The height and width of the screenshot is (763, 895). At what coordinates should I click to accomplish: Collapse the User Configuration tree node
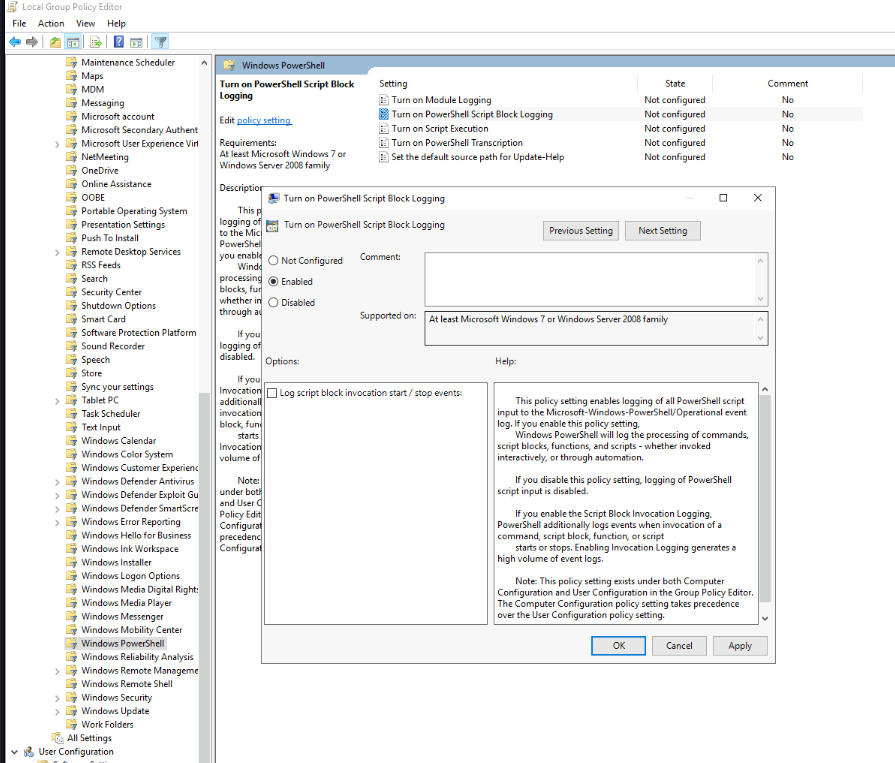tap(13, 752)
